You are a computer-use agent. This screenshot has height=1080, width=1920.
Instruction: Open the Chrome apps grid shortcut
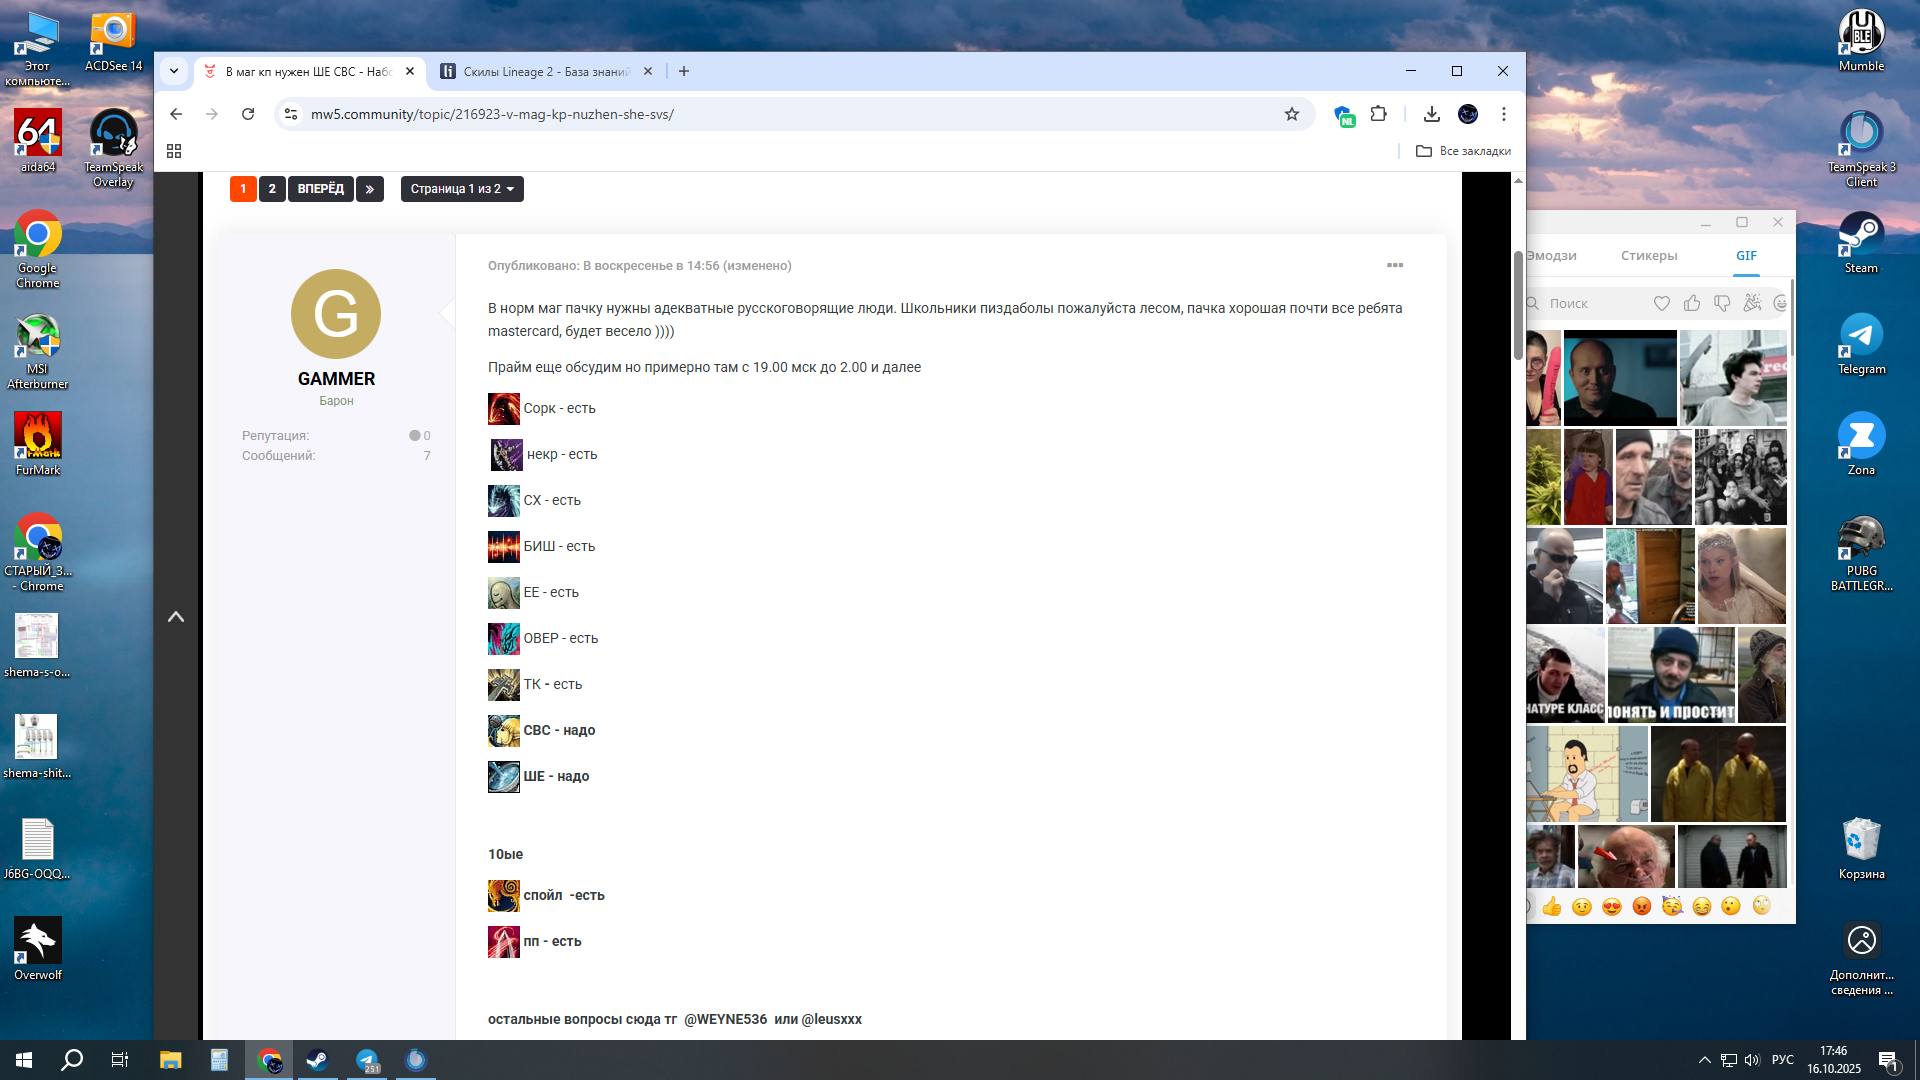(x=174, y=151)
